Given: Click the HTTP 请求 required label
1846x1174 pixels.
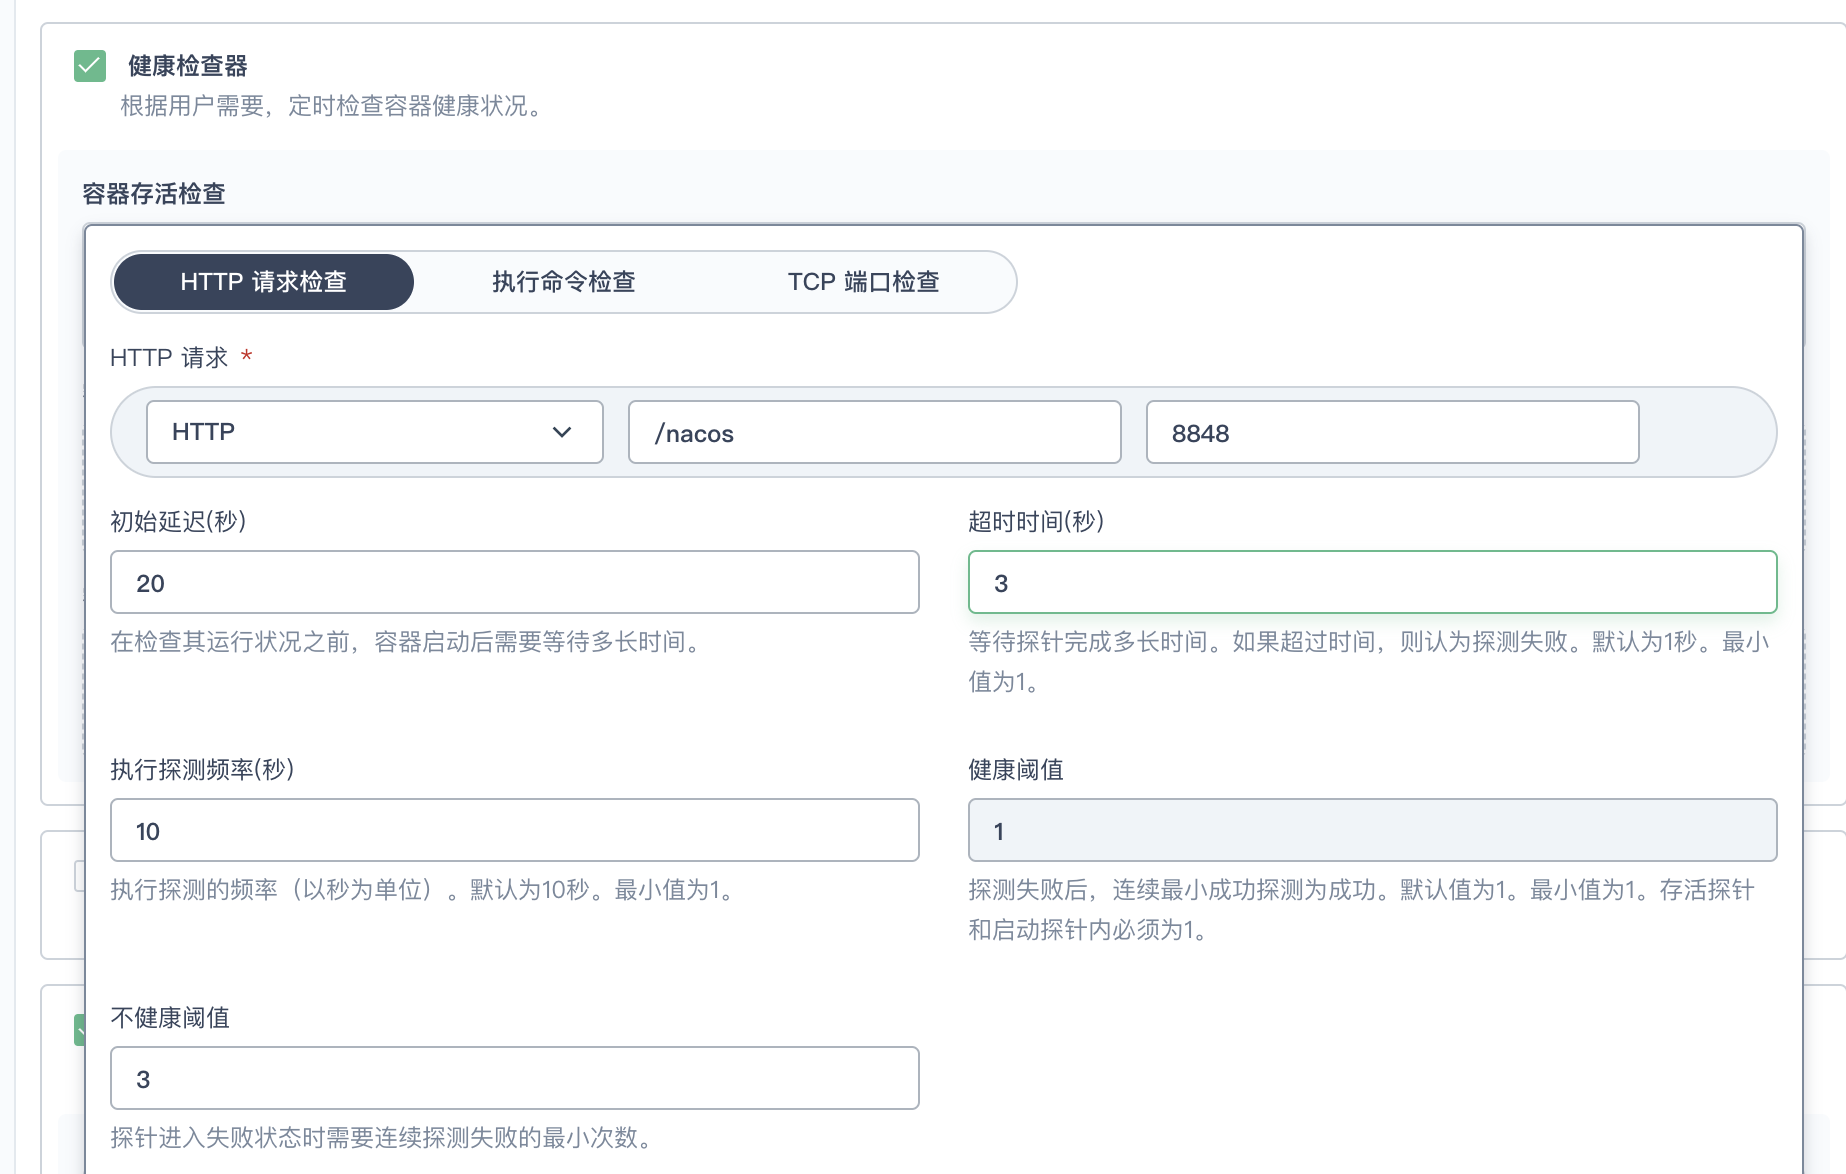Looking at the screenshot, I should (181, 358).
